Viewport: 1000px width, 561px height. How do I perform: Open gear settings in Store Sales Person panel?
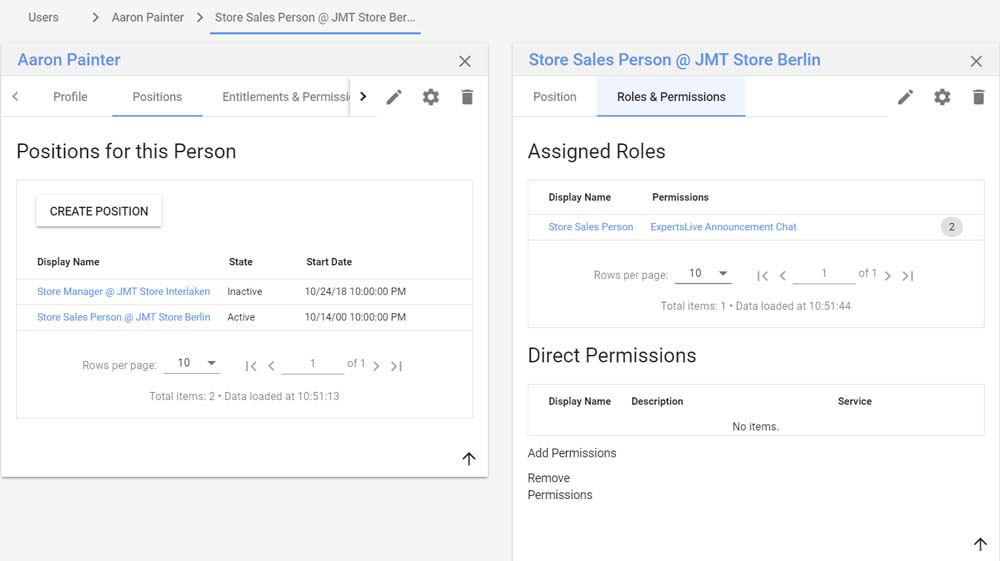942,97
